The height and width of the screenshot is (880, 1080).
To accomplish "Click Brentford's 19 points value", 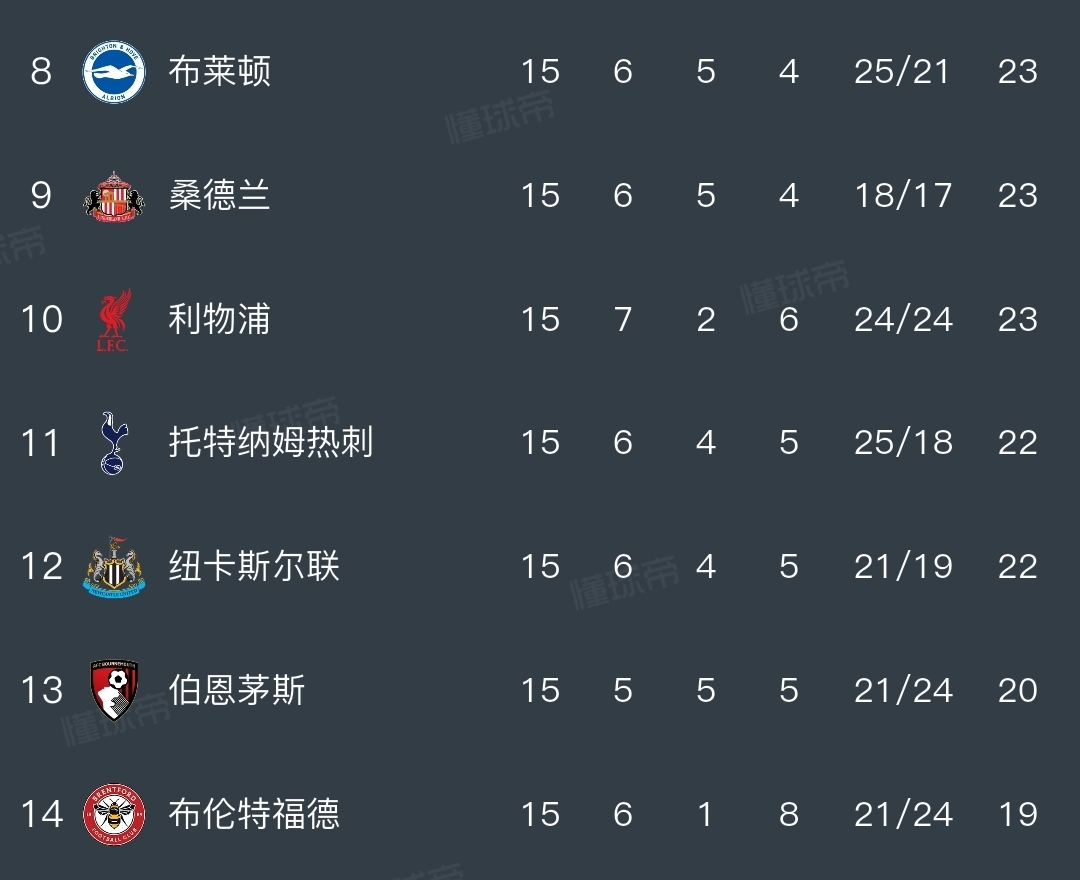I will [1017, 814].
